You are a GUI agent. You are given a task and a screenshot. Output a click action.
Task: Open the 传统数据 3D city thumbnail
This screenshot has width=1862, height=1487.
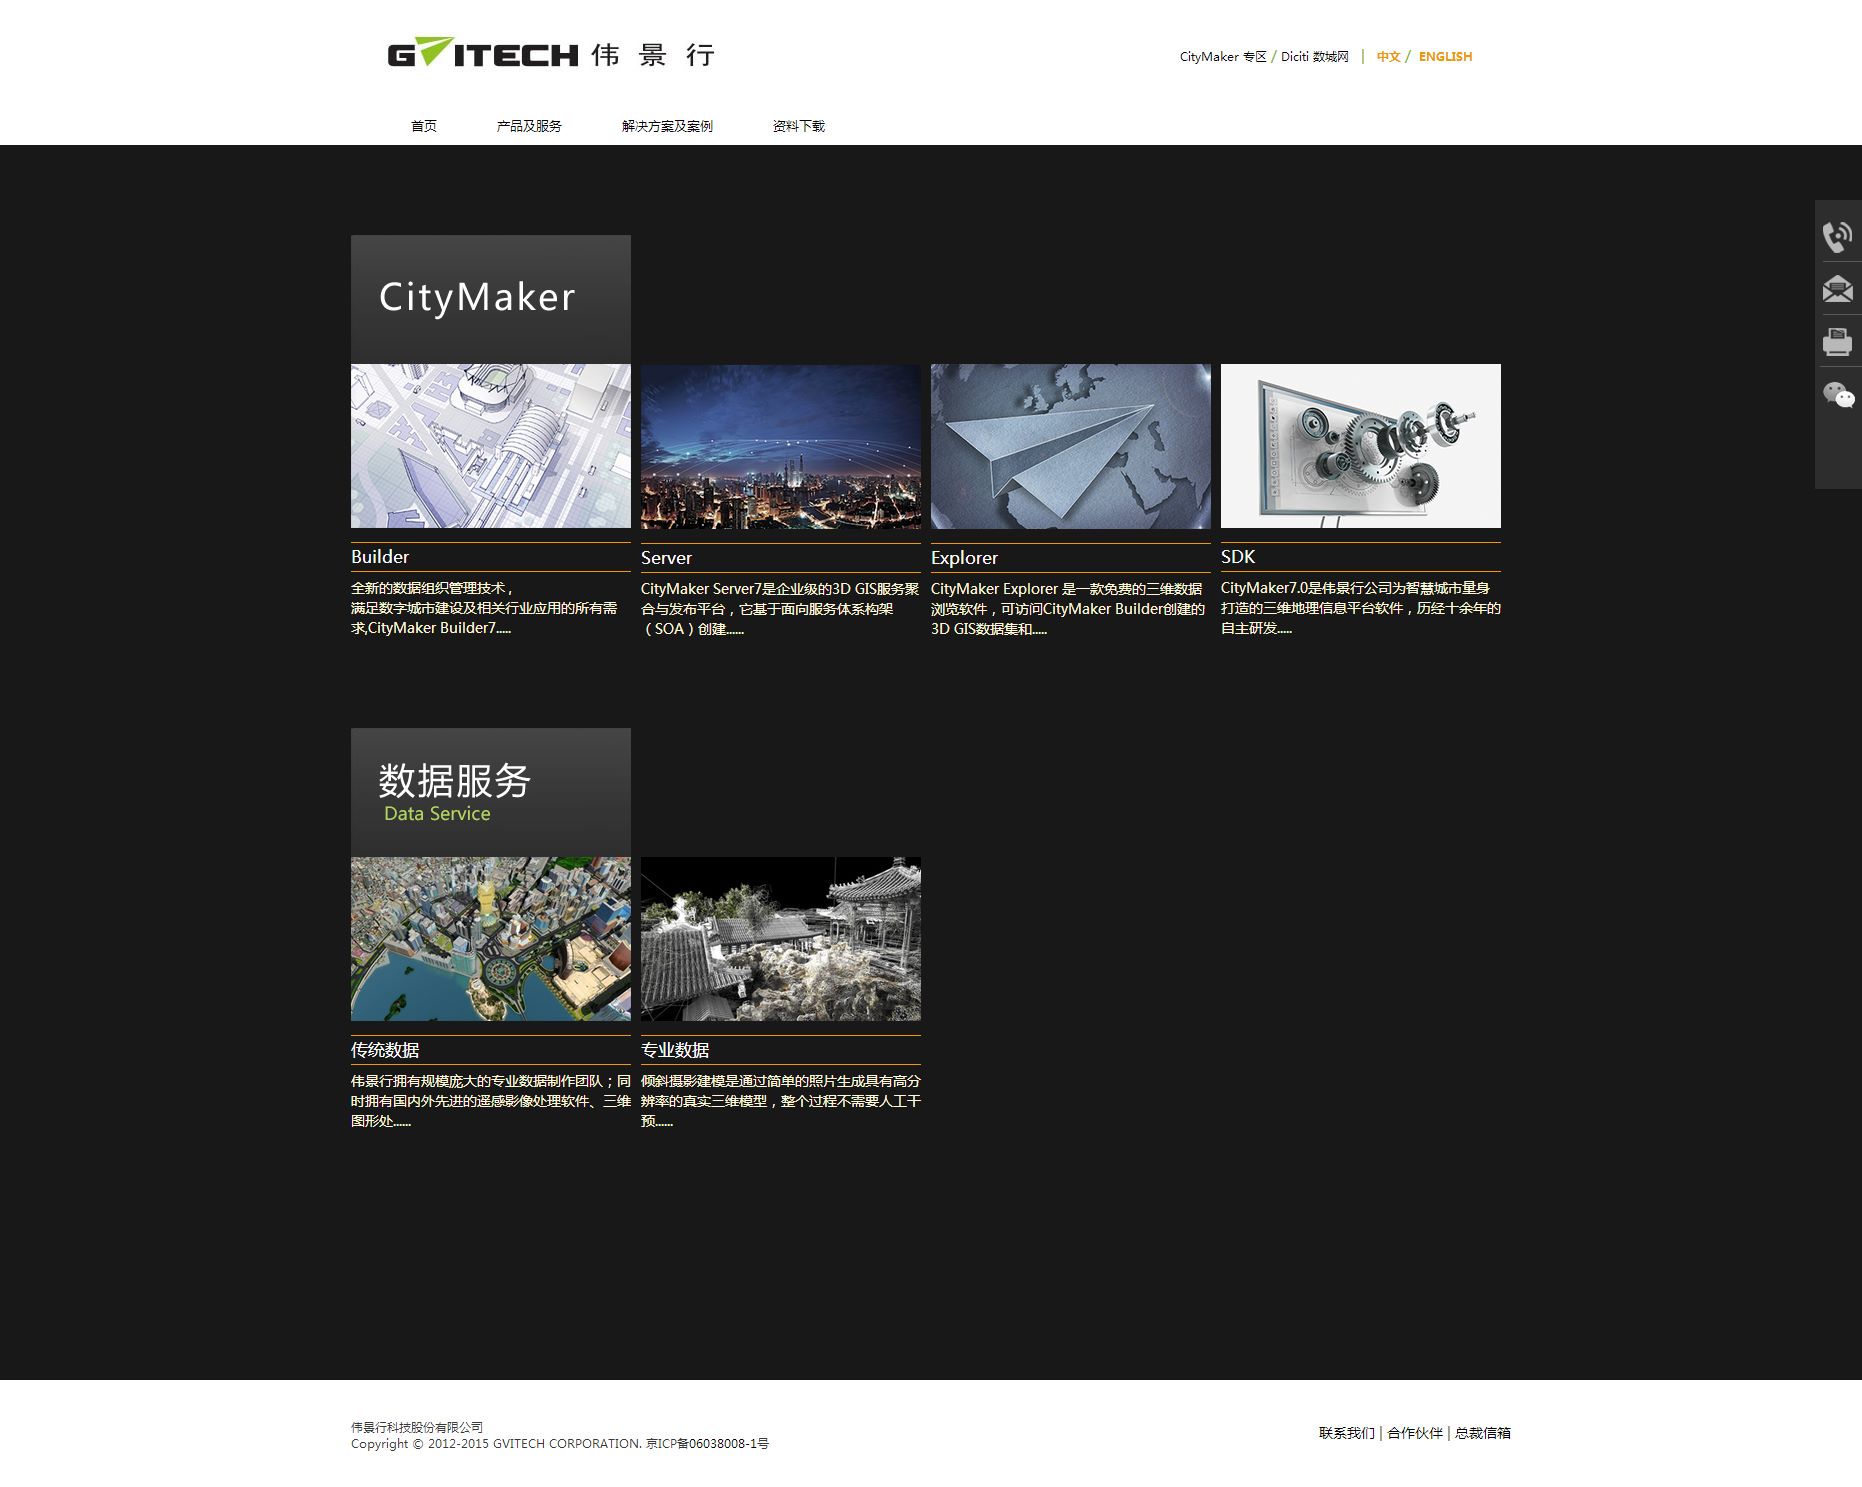(491, 939)
